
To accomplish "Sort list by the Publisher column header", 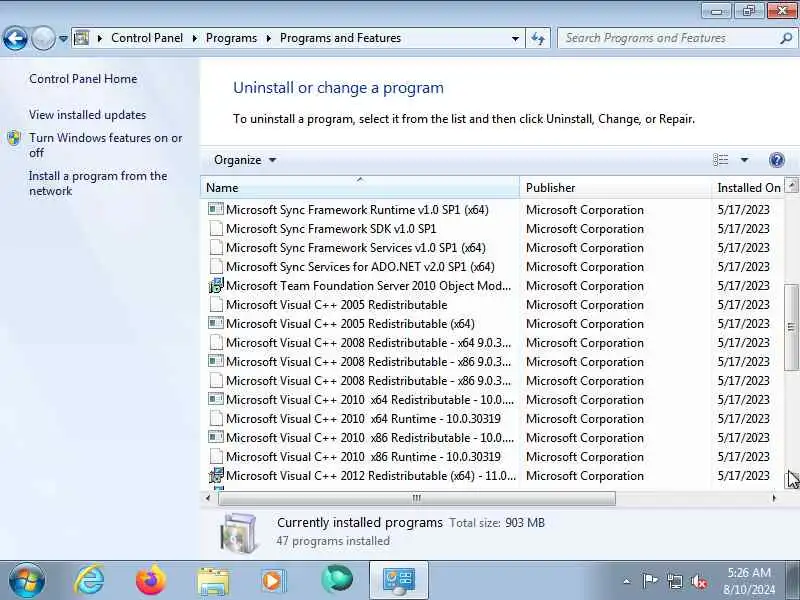I will (x=615, y=188).
